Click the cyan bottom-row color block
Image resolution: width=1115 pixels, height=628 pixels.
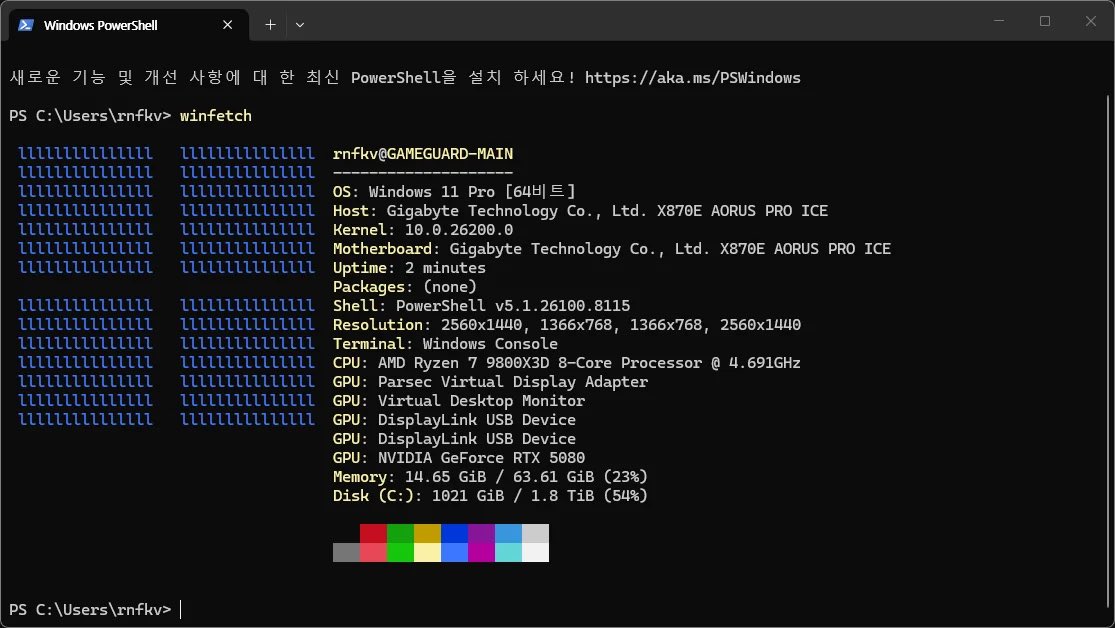click(508, 553)
